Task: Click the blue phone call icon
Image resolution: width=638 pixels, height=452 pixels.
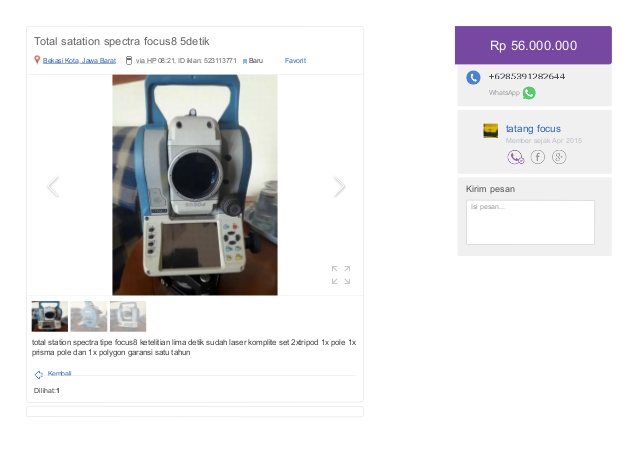Action: pyautogui.click(x=473, y=77)
